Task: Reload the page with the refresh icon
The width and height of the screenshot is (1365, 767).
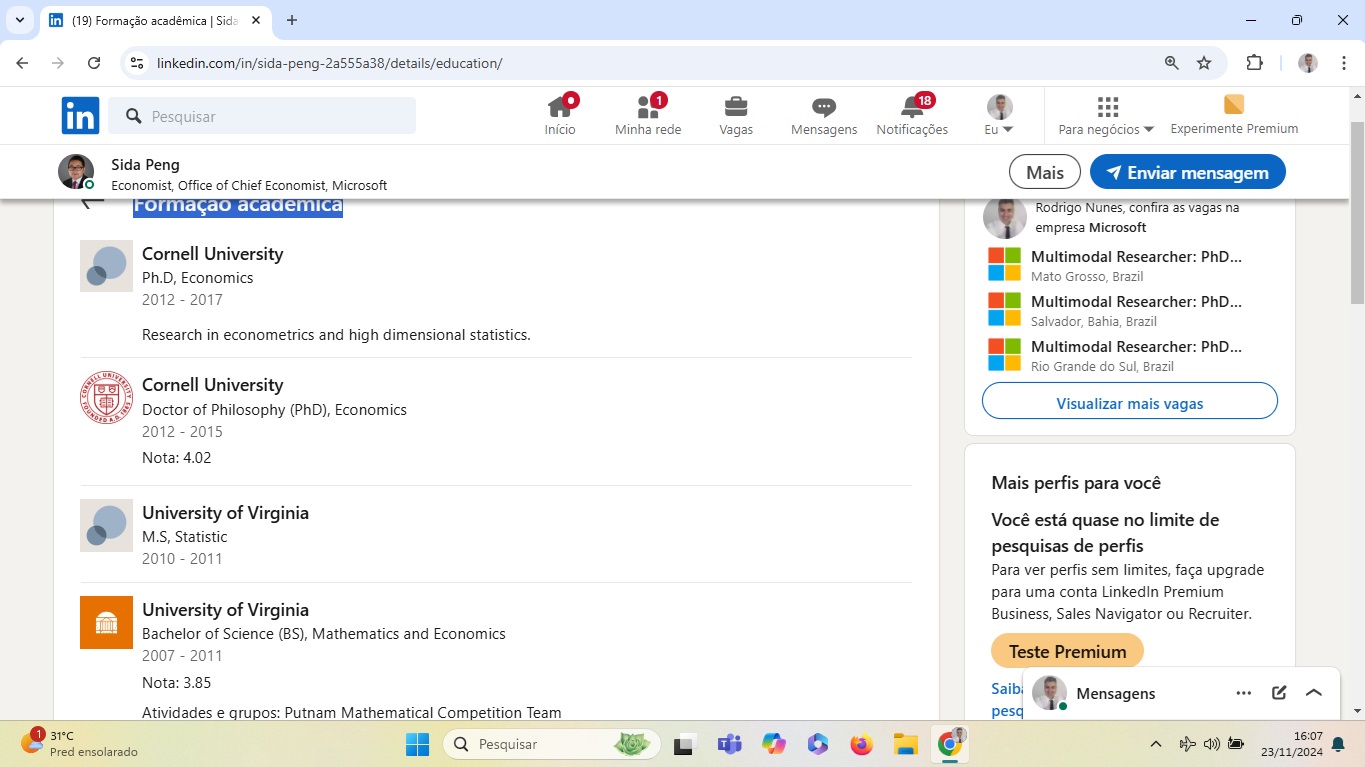Action: click(x=94, y=63)
